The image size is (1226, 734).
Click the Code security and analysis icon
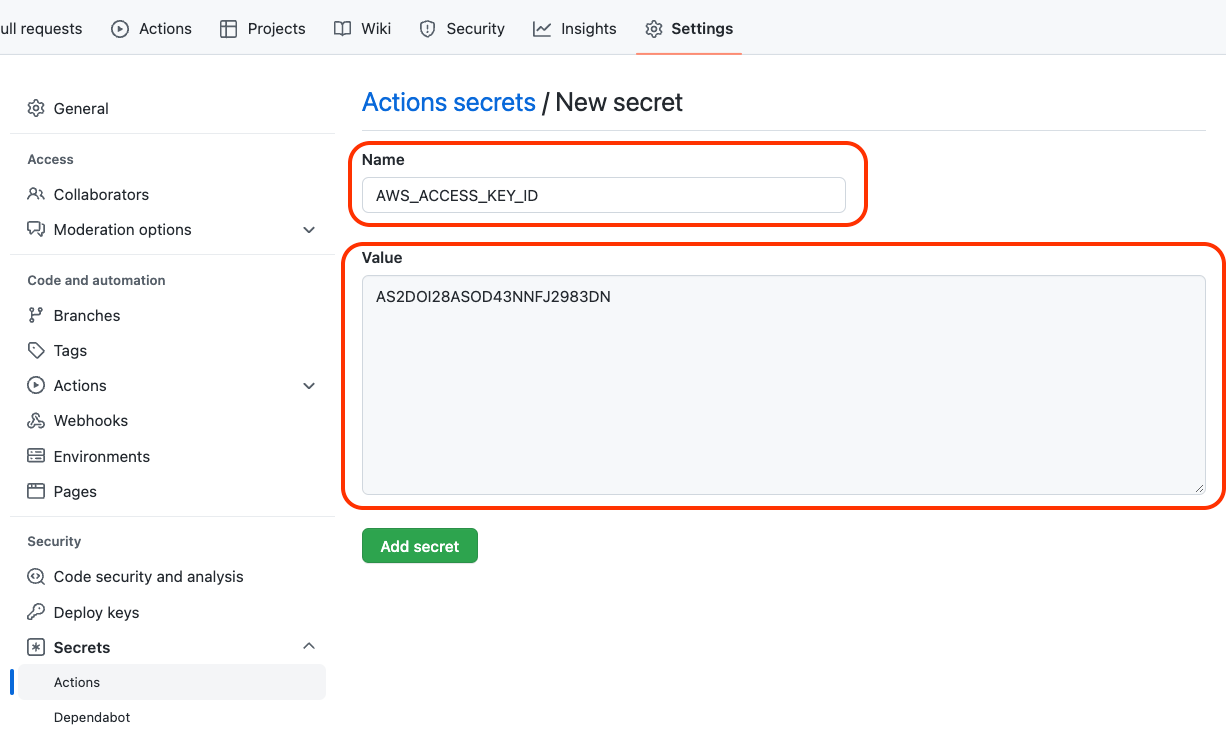(36, 576)
